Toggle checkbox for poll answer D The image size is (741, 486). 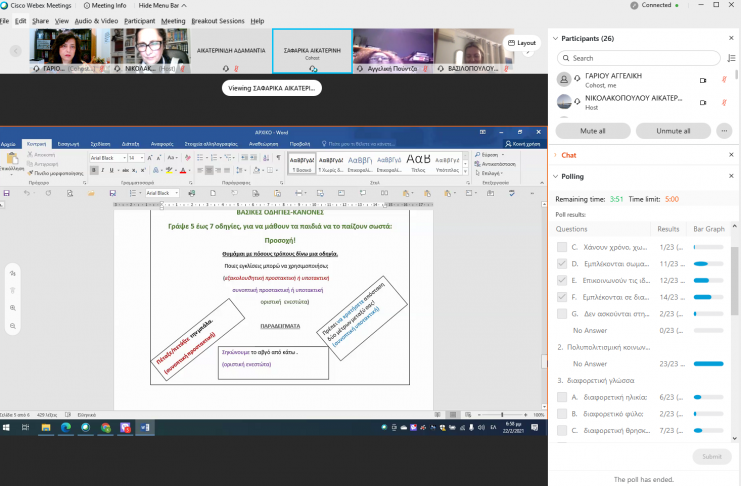(x=561, y=263)
